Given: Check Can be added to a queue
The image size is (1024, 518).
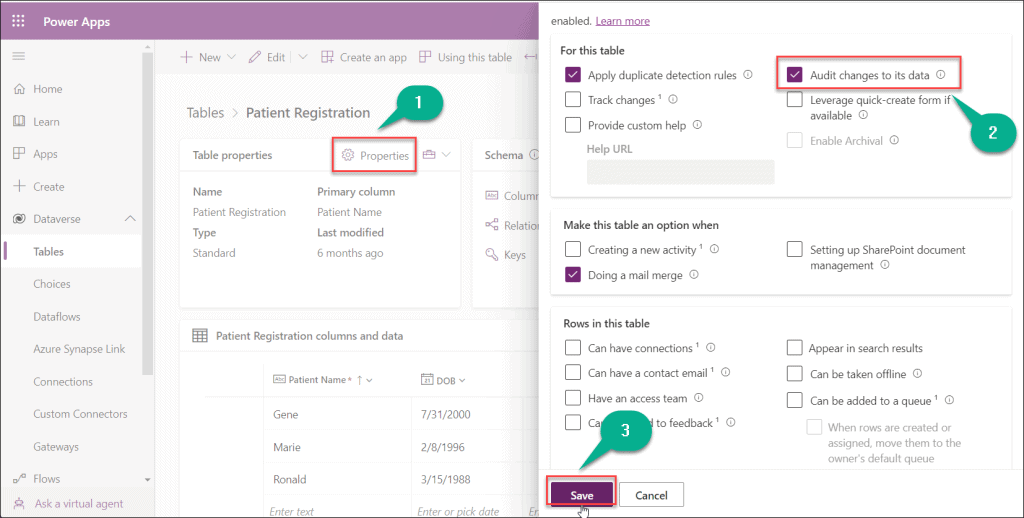Looking at the screenshot, I should [x=794, y=400].
